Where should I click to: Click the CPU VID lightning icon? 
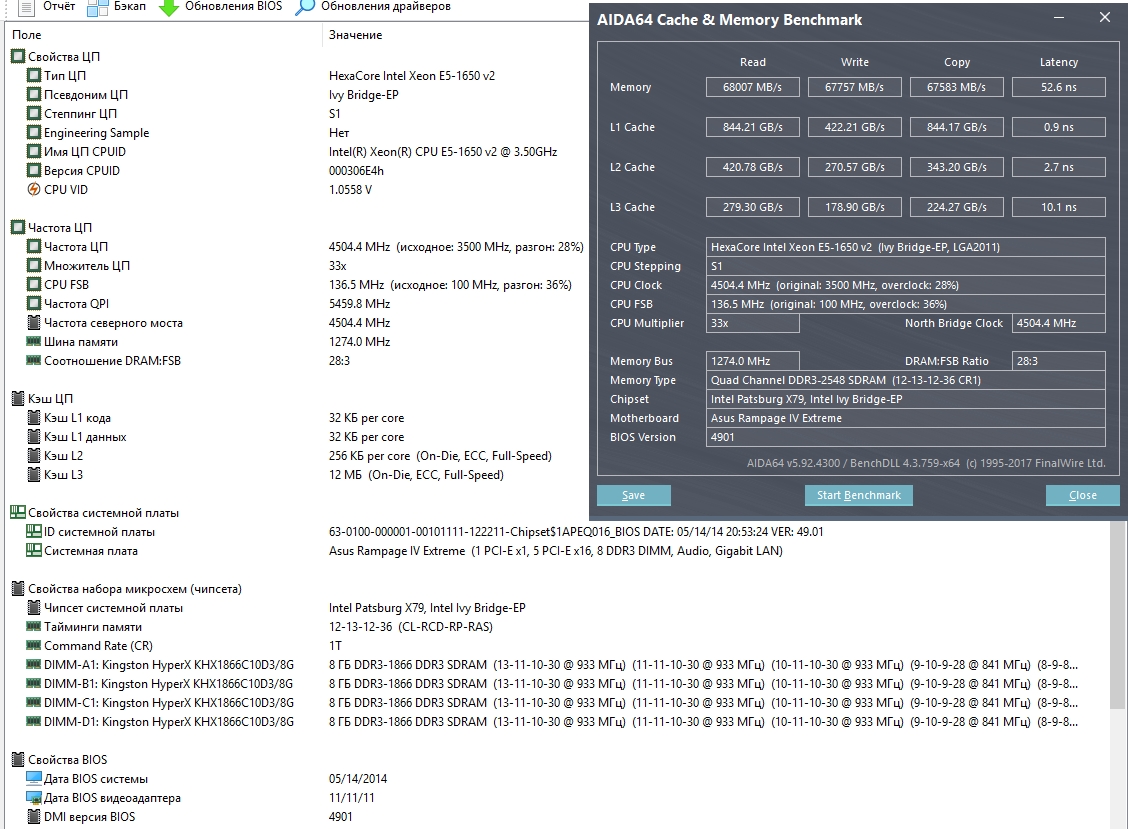pos(34,189)
